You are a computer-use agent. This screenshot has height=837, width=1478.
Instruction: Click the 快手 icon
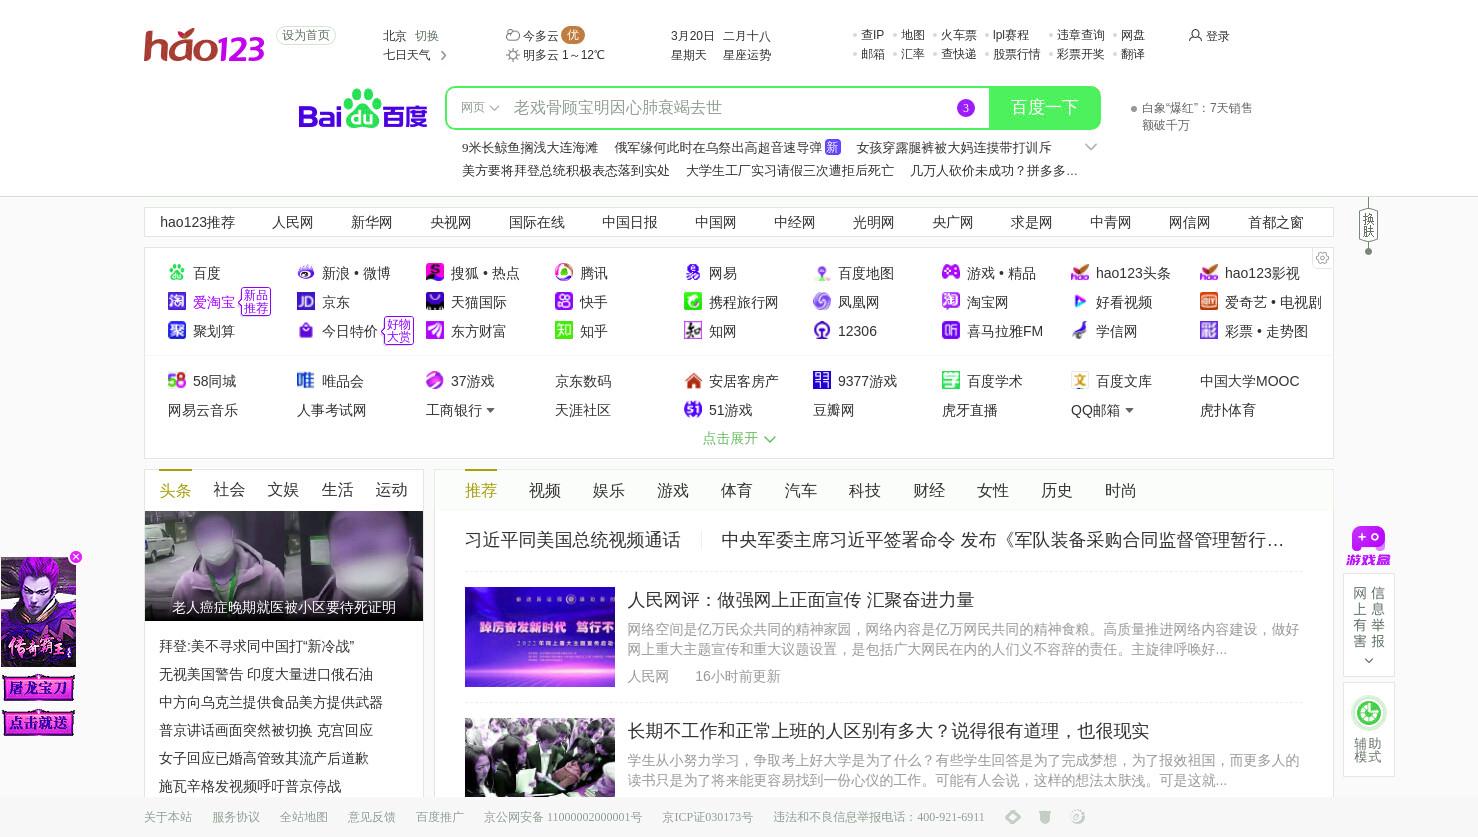pyautogui.click(x=564, y=301)
